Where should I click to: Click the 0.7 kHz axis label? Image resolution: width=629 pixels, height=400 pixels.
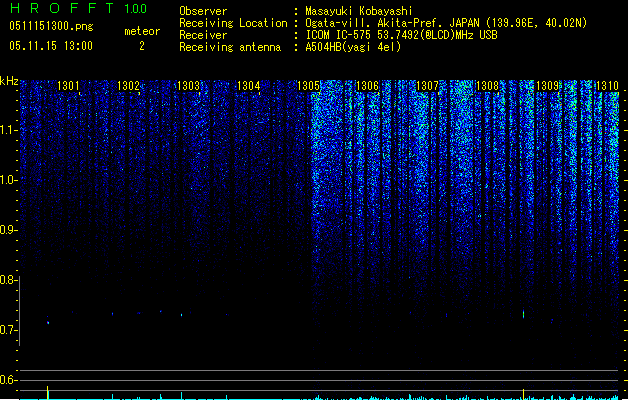(8, 330)
